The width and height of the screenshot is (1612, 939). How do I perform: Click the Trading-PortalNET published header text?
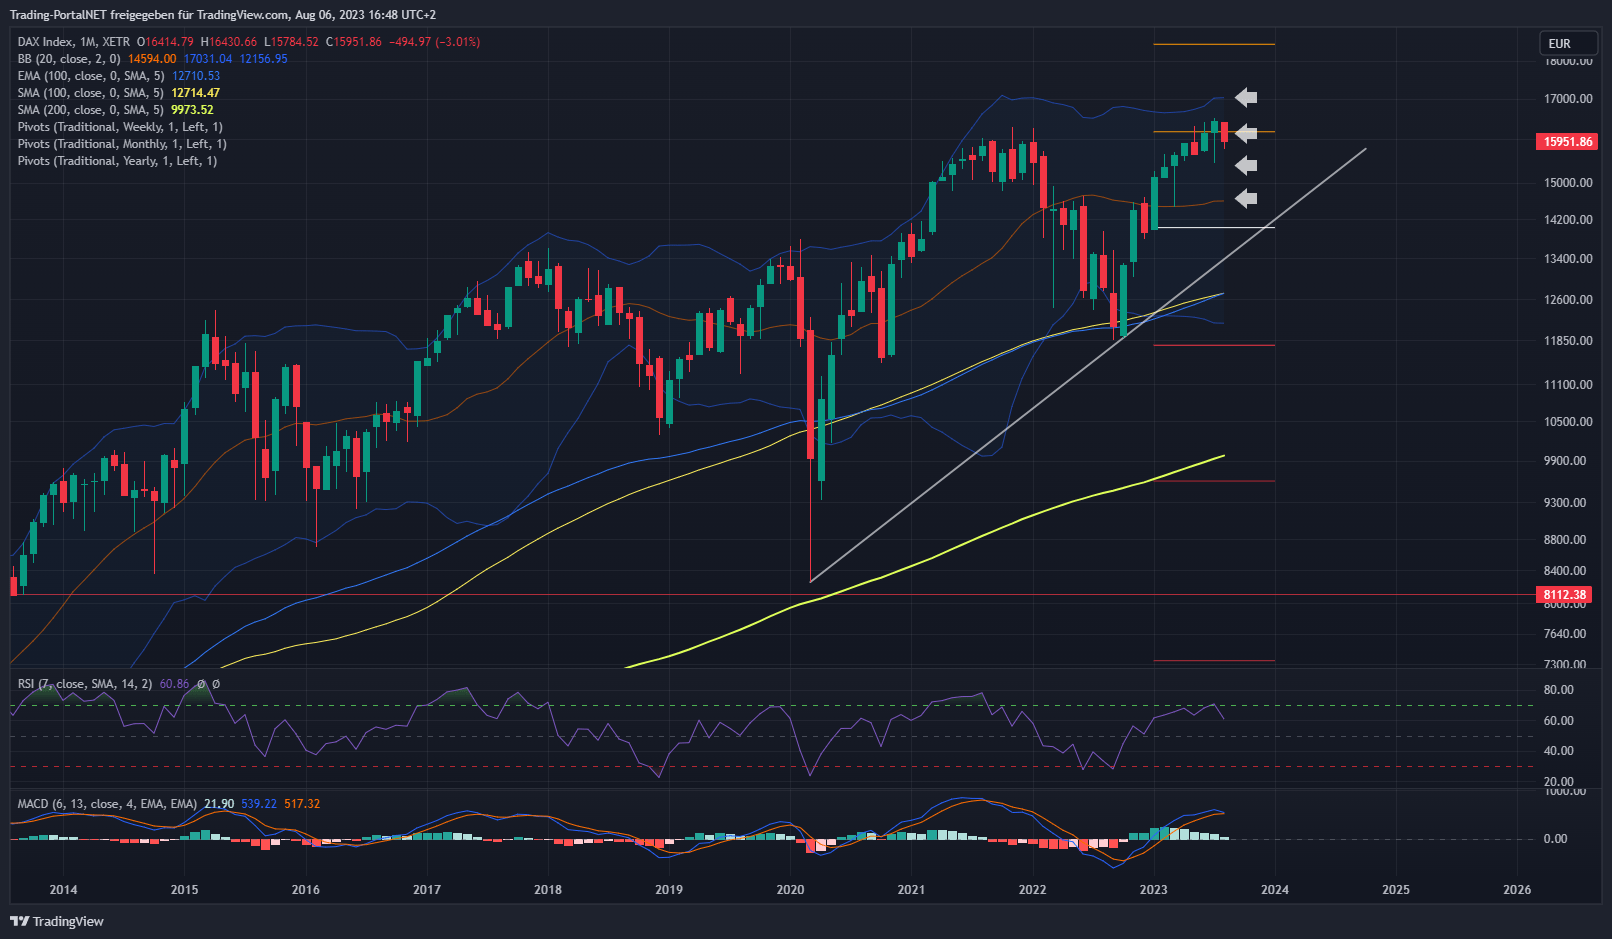[x=222, y=15]
